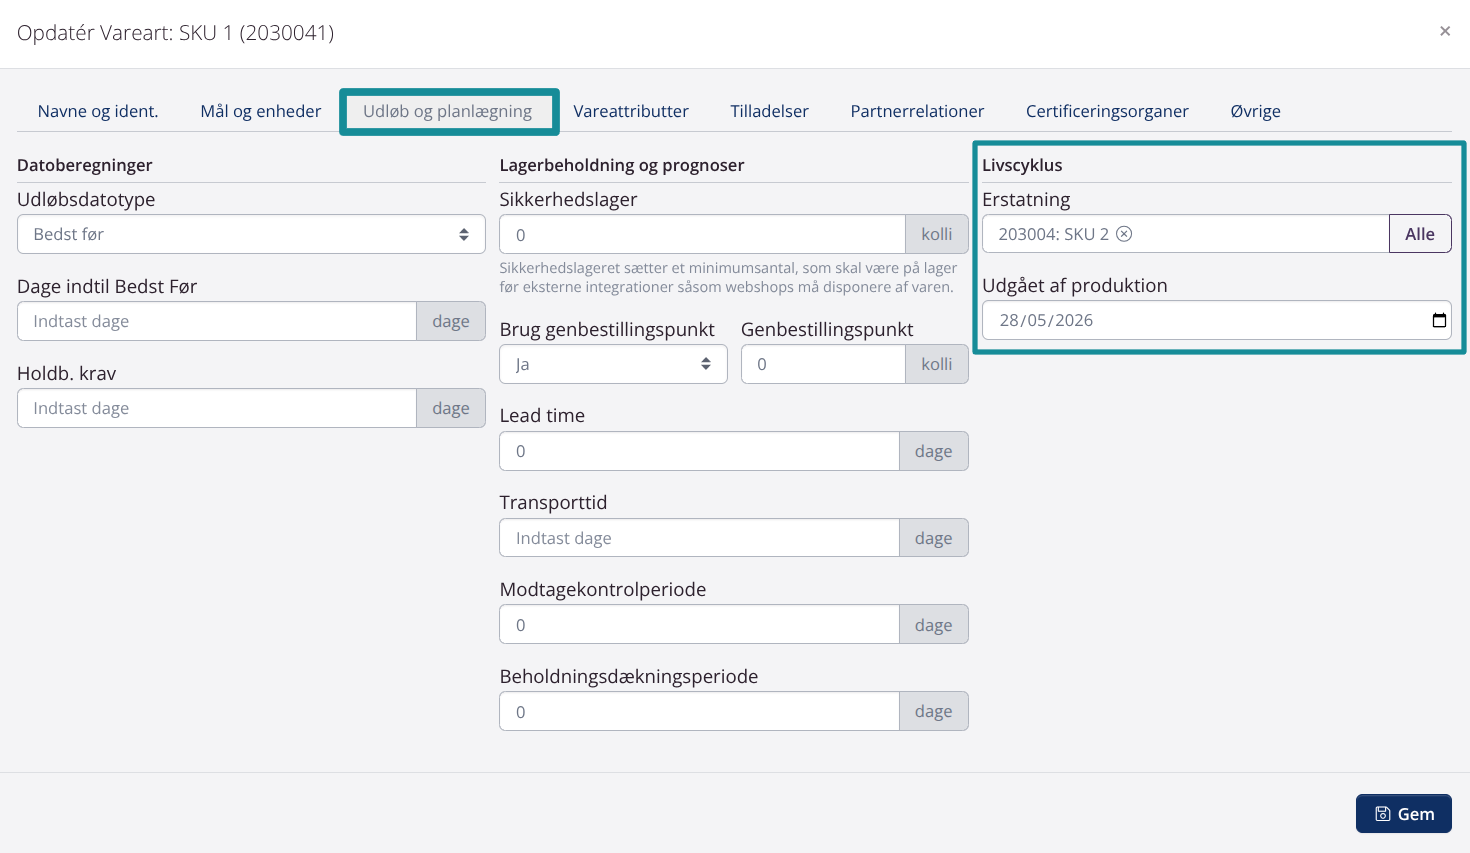Focus the Modtagekontrolperiode input field

pos(699,625)
